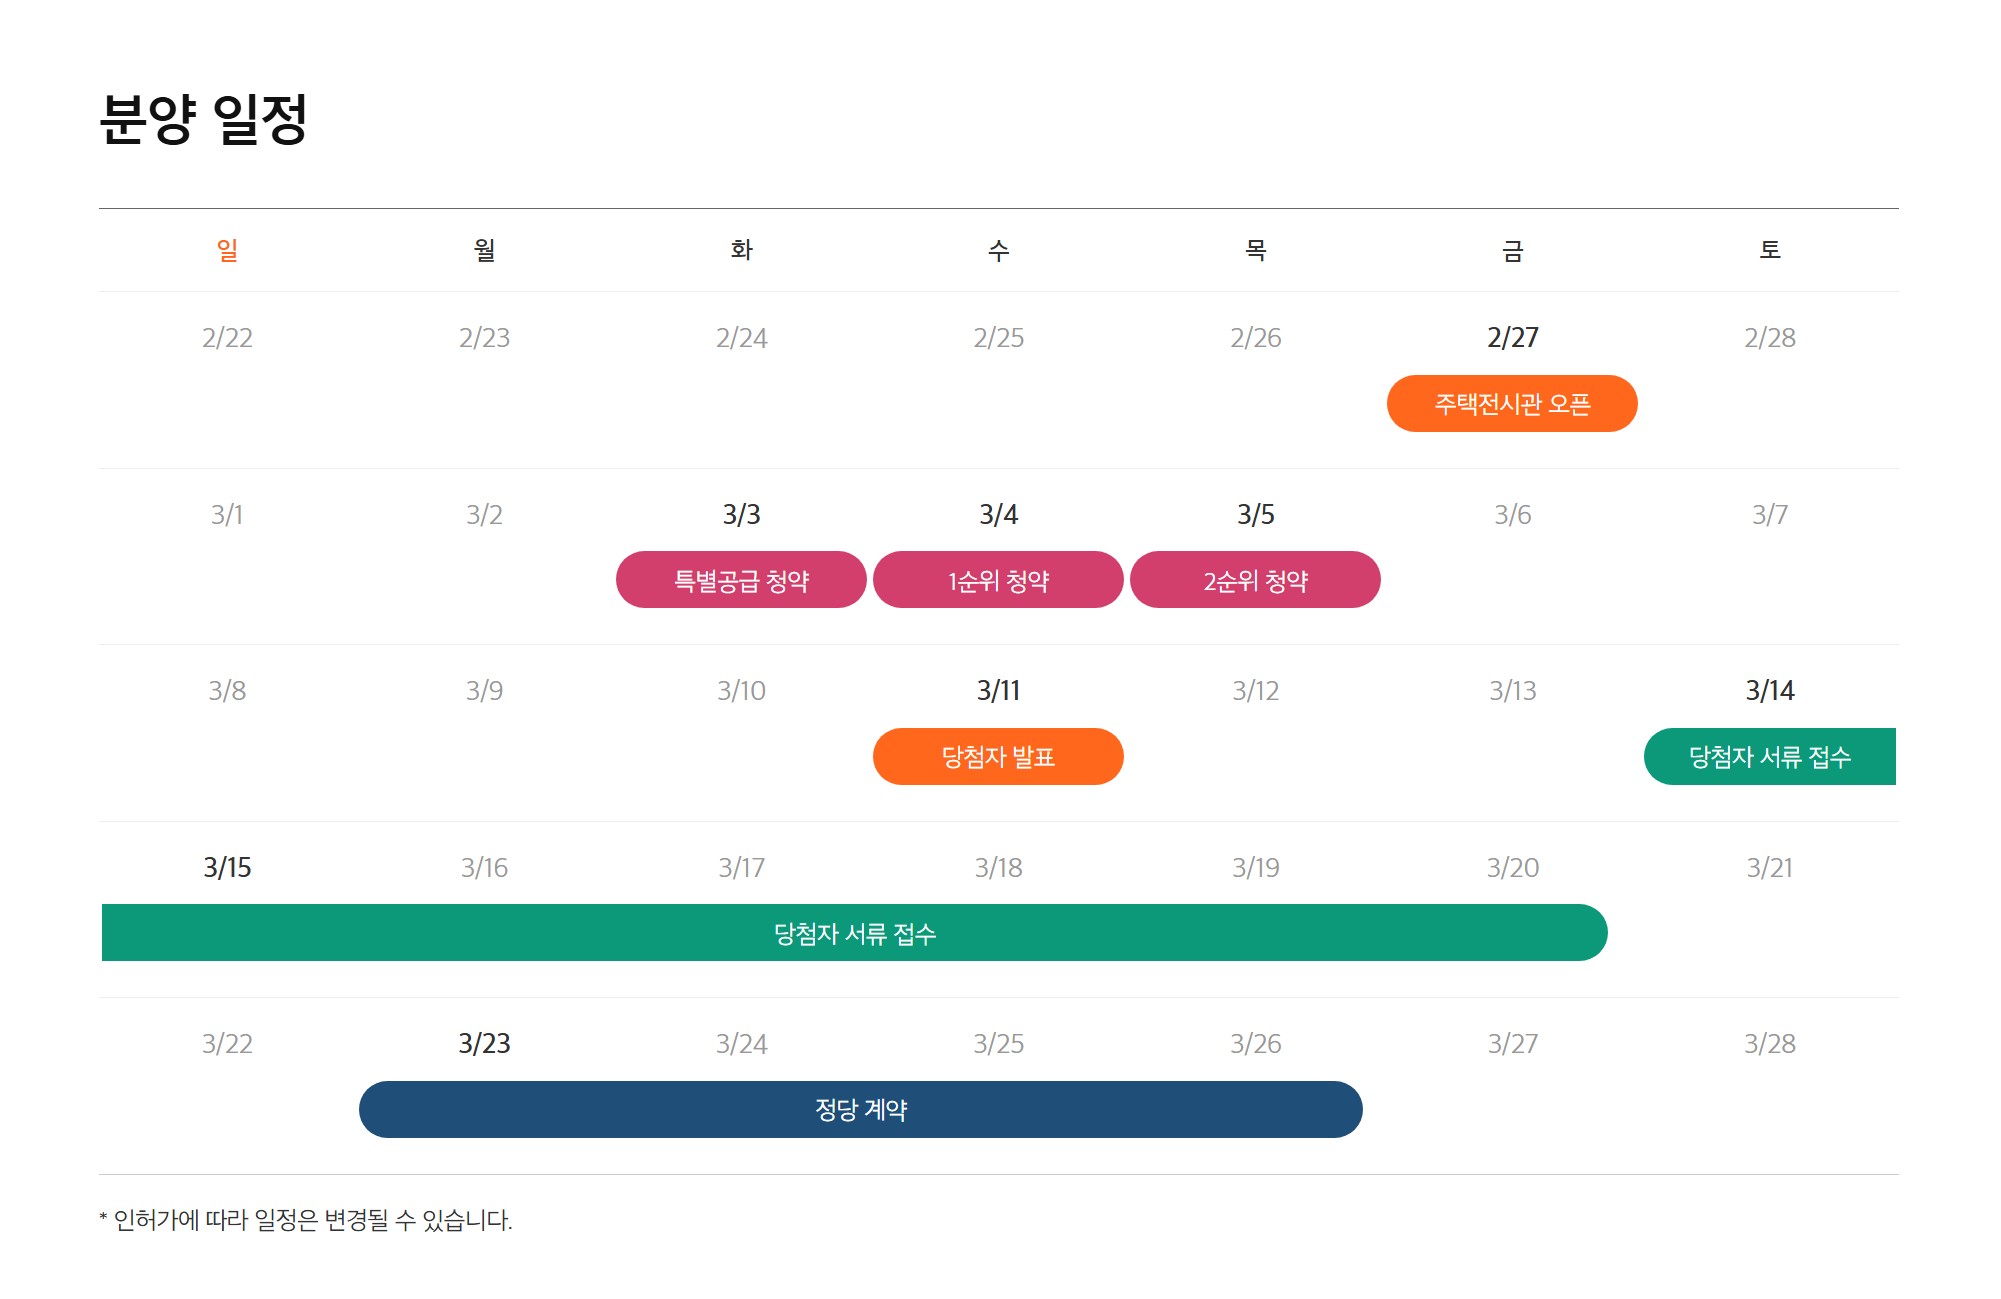The height and width of the screenshot is (1299, 2001).
Task: Click the orange 일 weekday header
Action: pos(227,250)
